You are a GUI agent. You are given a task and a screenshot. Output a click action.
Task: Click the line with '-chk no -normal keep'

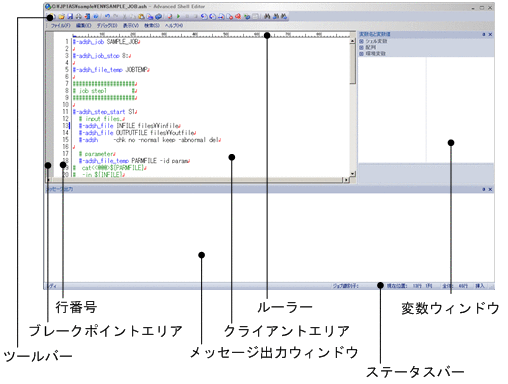point(150,140)
